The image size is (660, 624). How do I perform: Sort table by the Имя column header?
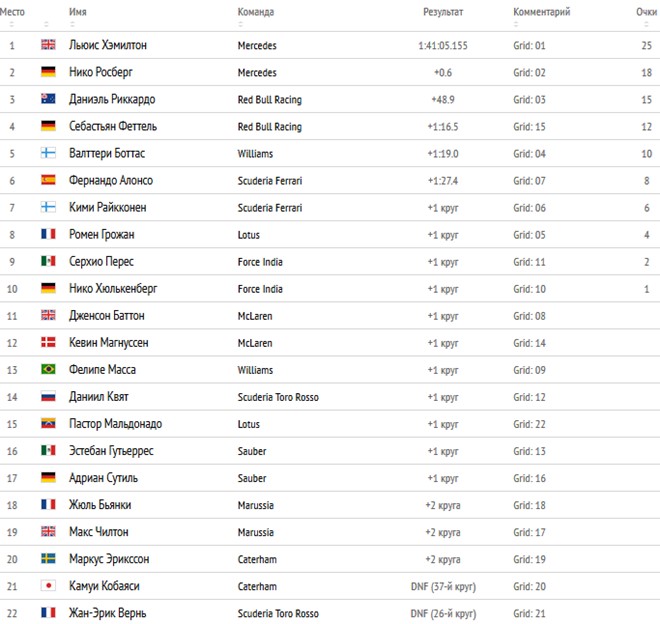tap(77, 12)
